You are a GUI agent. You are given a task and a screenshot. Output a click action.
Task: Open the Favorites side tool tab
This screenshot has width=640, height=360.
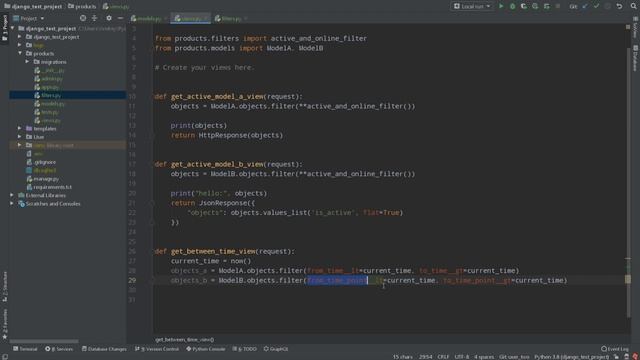[x=4, y=324]
